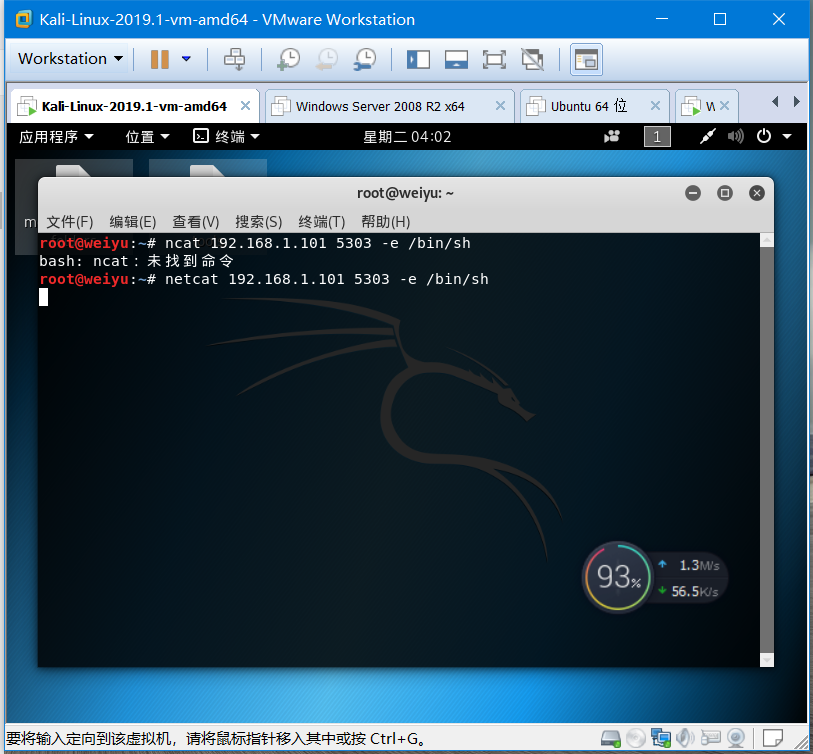Close the Ubuntu 64 位 tab
The width and height of the screenshot is (813, 754).
click(655, 106)
